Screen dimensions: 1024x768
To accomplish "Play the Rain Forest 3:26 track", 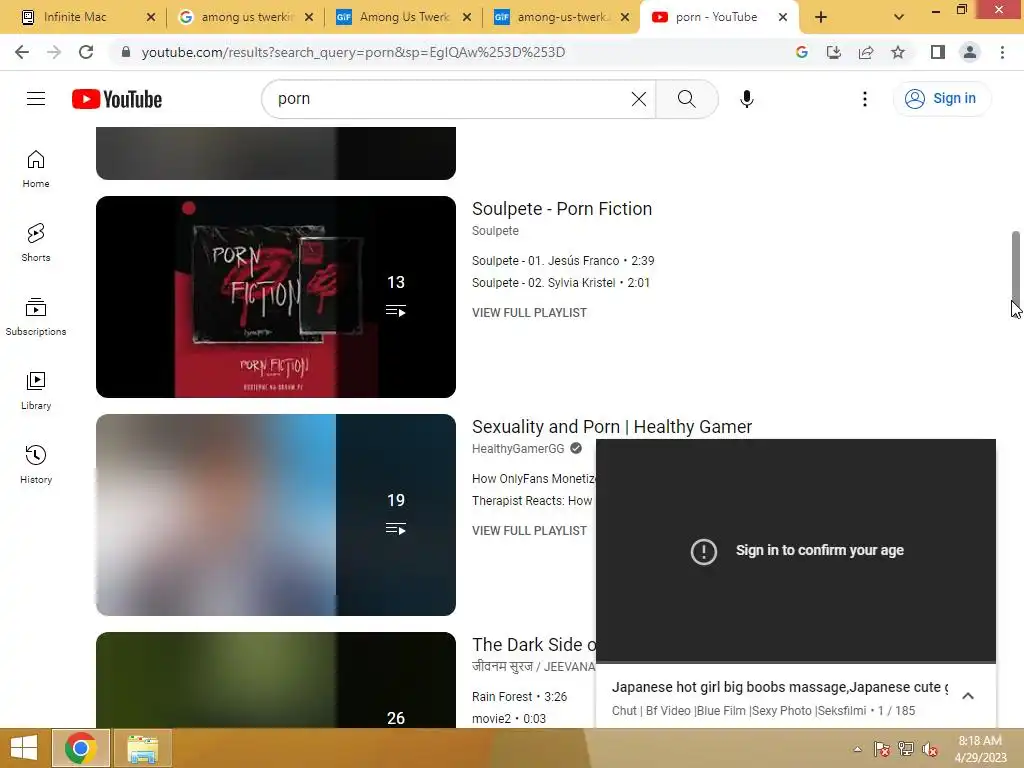I will (519, 697).
